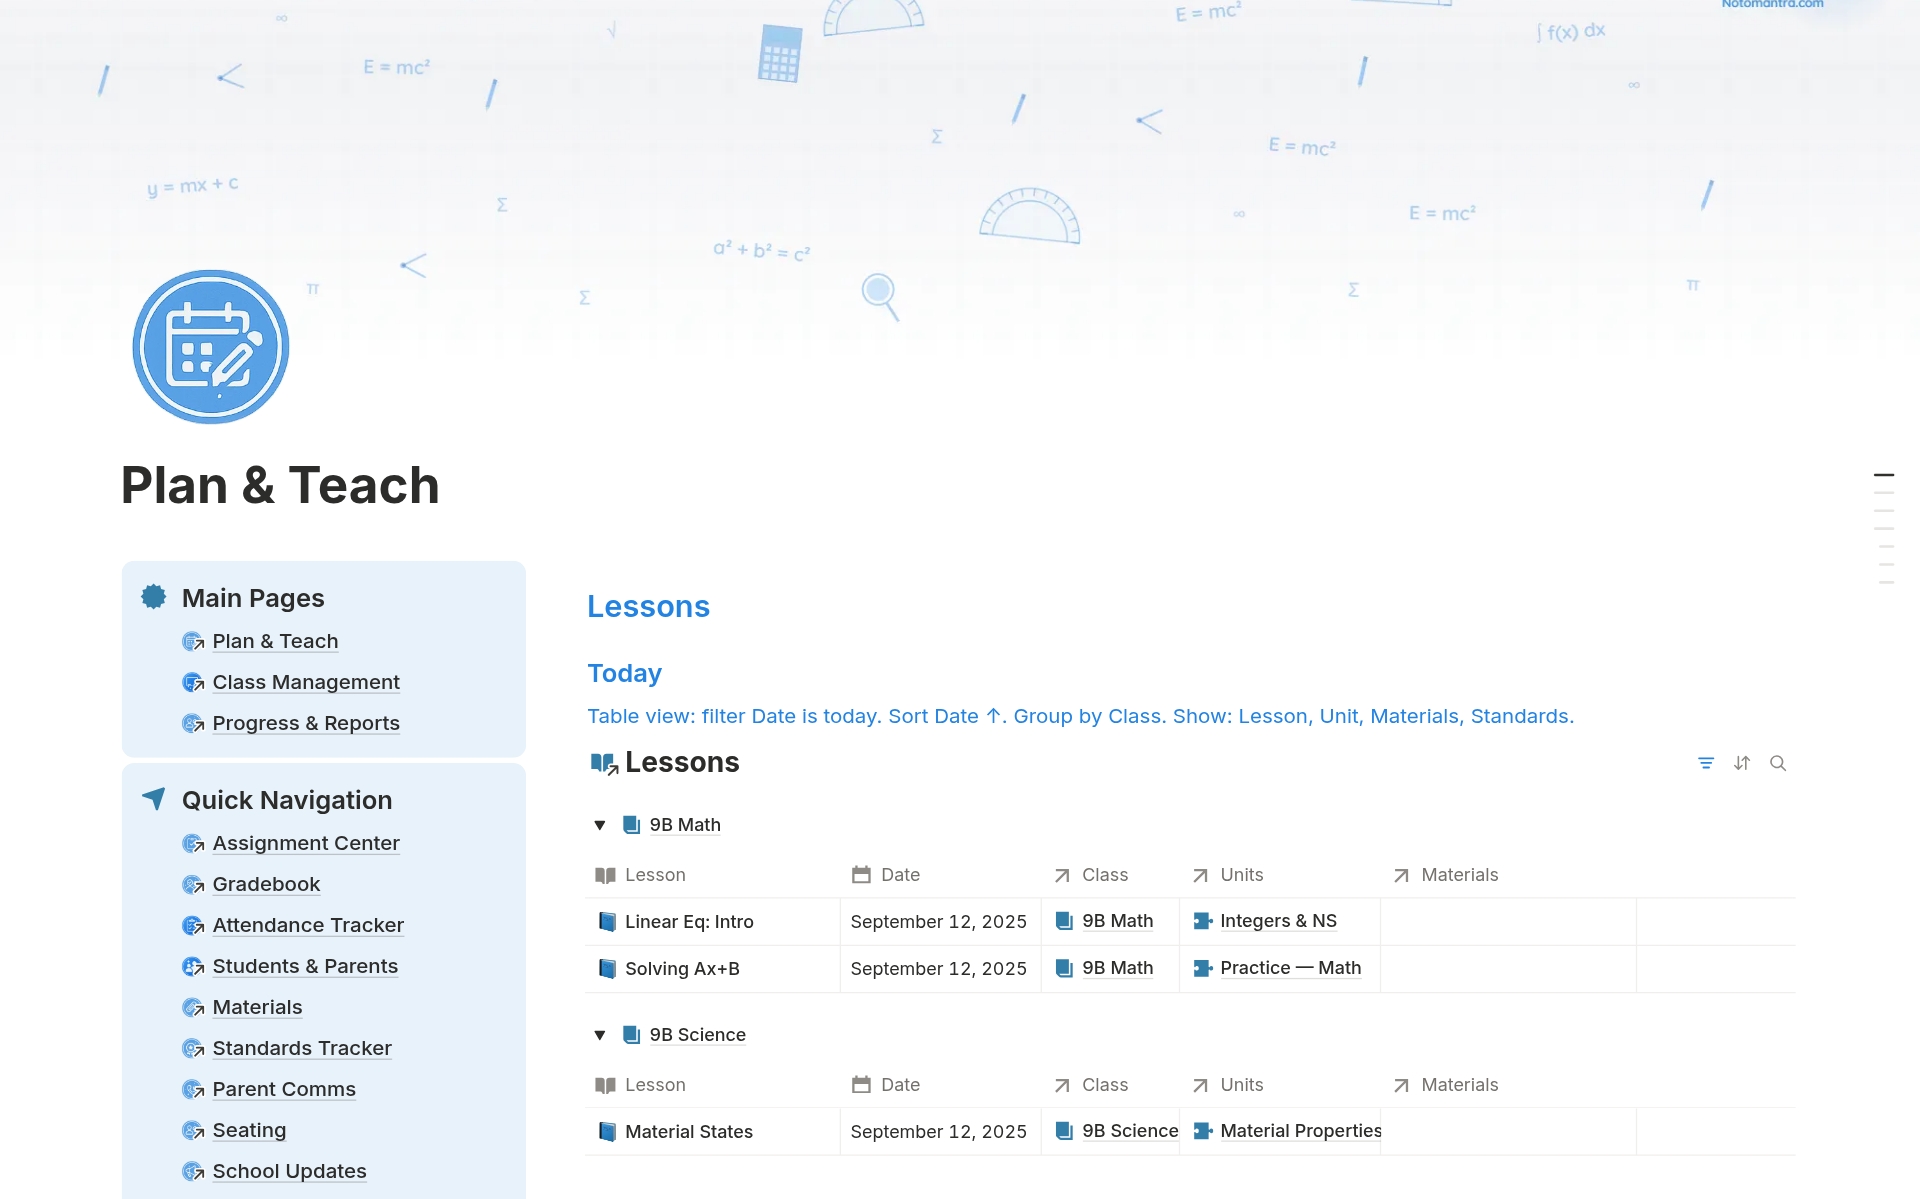Click the icon next to Parent Comms
This screenshot has width=1920, height=1199.
pyautogui.click(x=193, y=1090)
